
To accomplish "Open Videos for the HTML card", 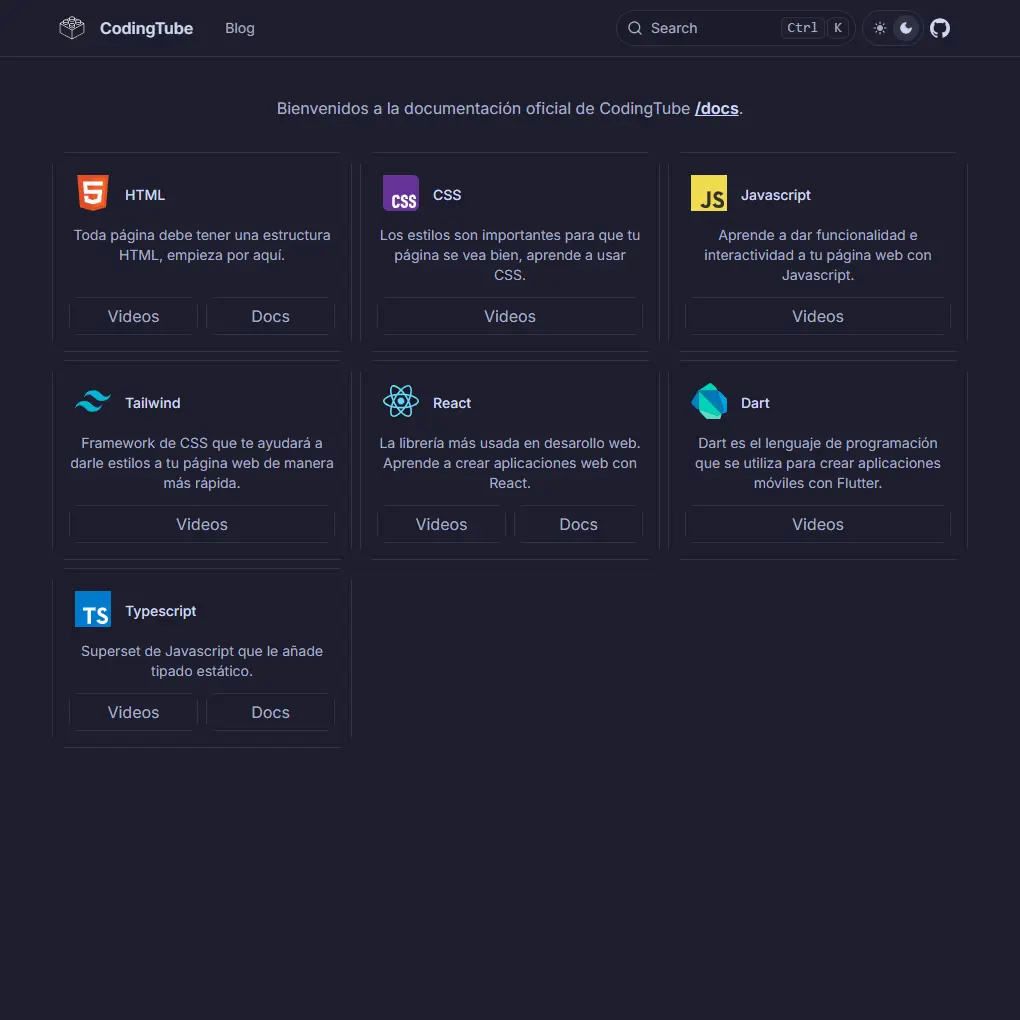I will pyautogui.click(x=132, y=315).
